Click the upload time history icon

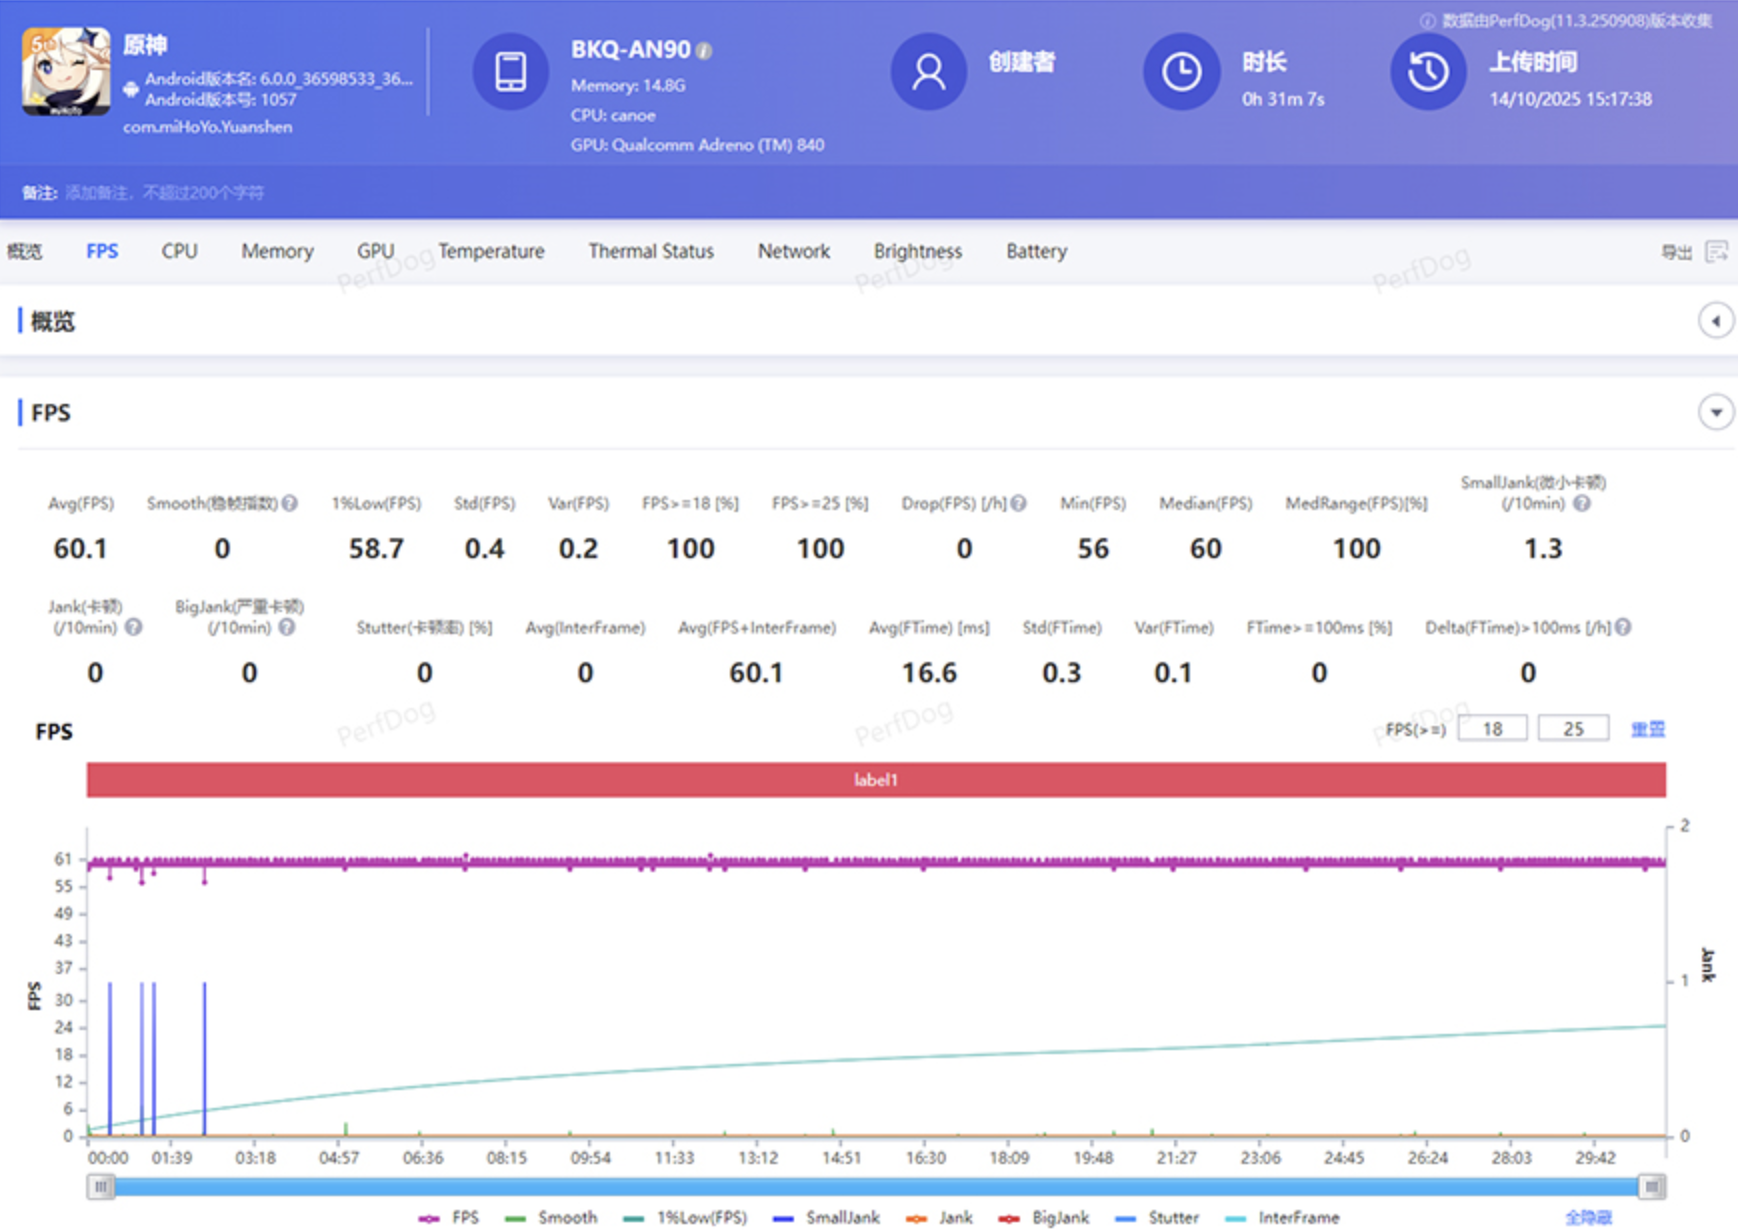click(1428, 72)
